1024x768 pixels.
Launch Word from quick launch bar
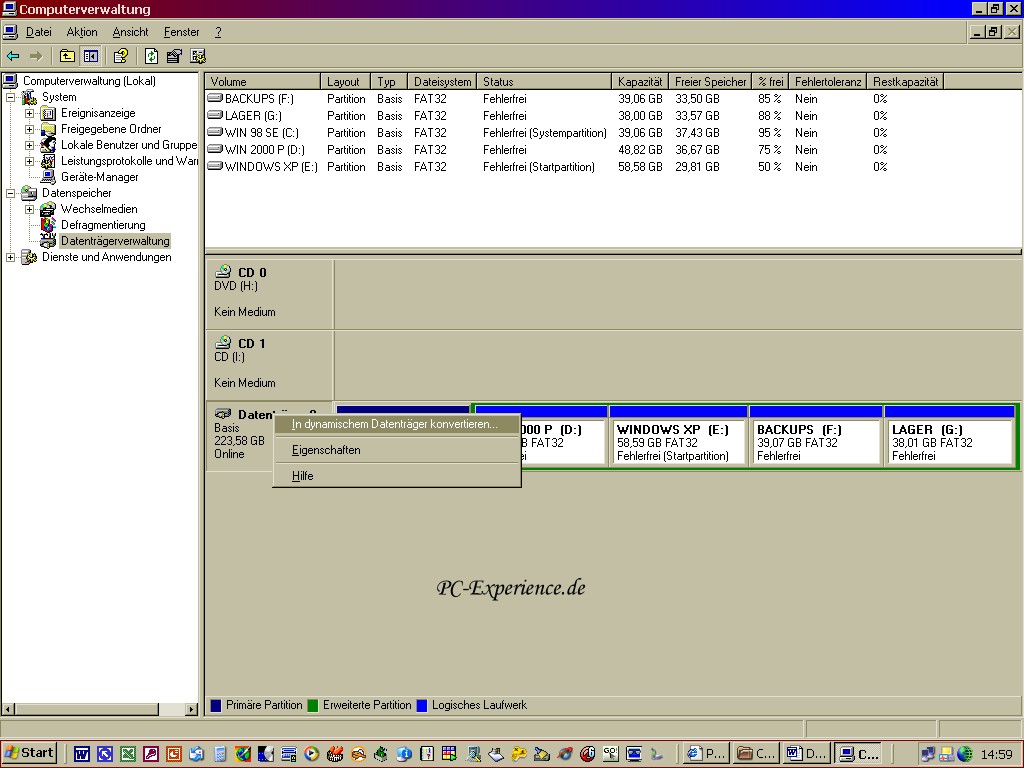pyautogui.click(x=82, y=754)
